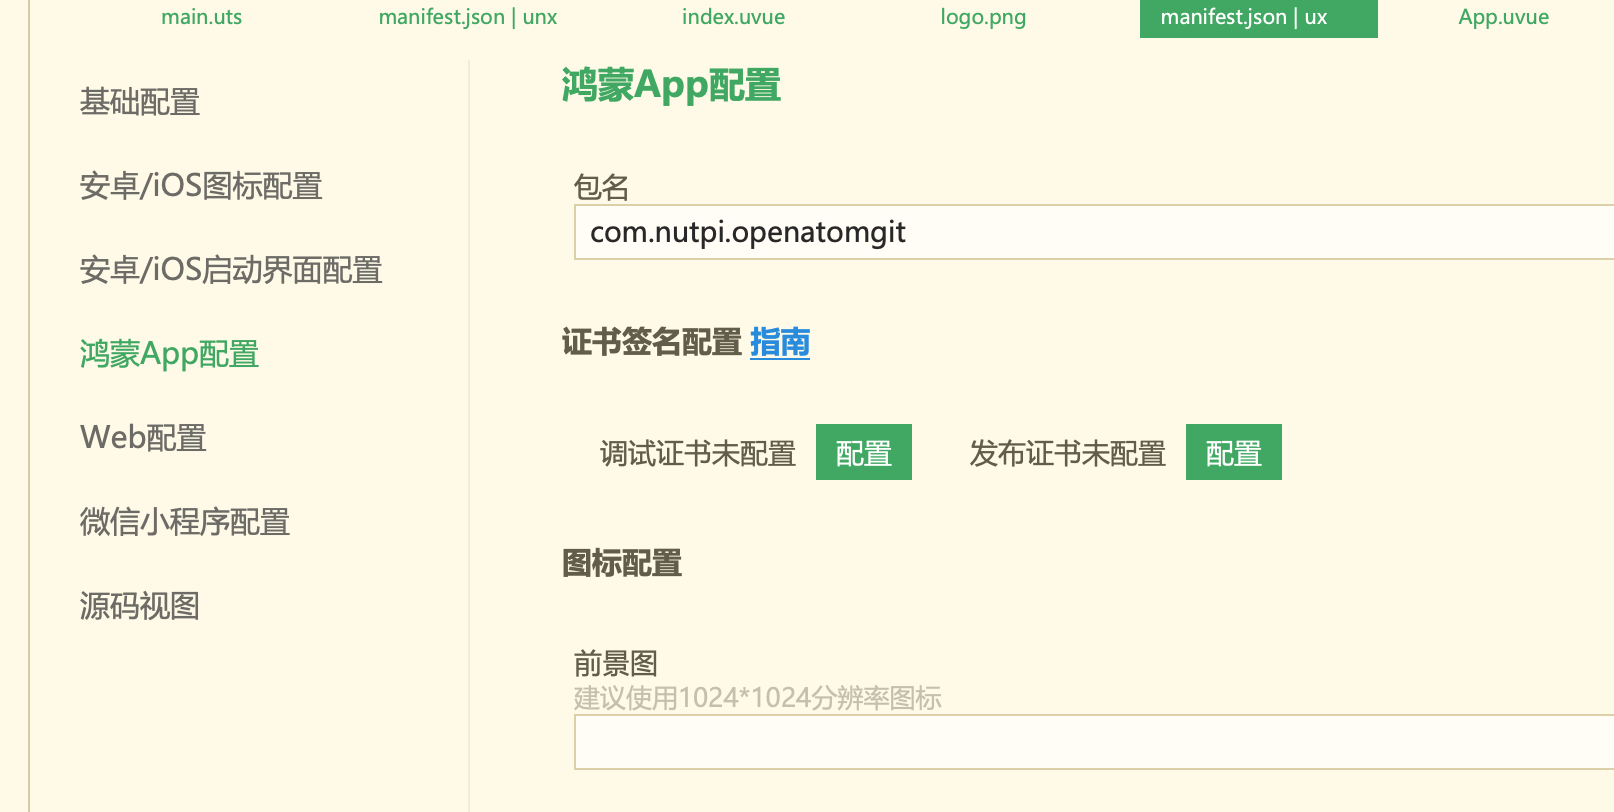Select 安卓/iOS图标配置 in the sidebar
The height and width of the screenshot is (812, 1614).
(x=201, y=186)
